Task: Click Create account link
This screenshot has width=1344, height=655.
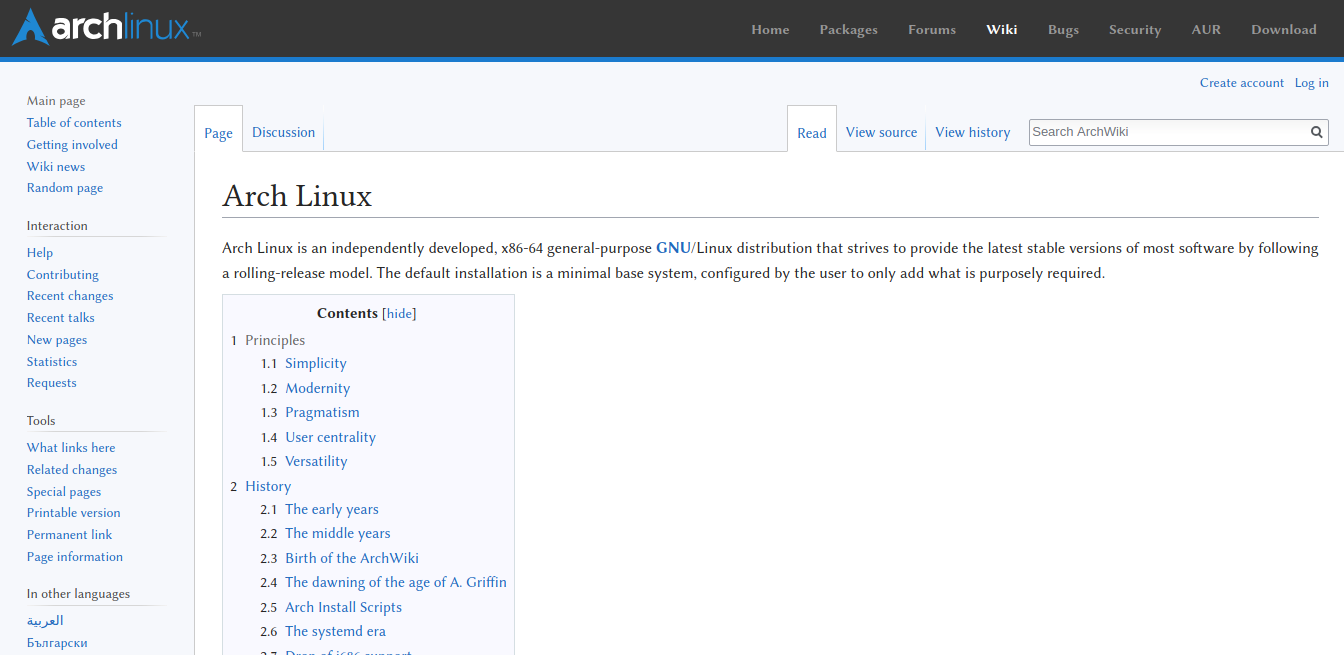Action: point(1241,83)
